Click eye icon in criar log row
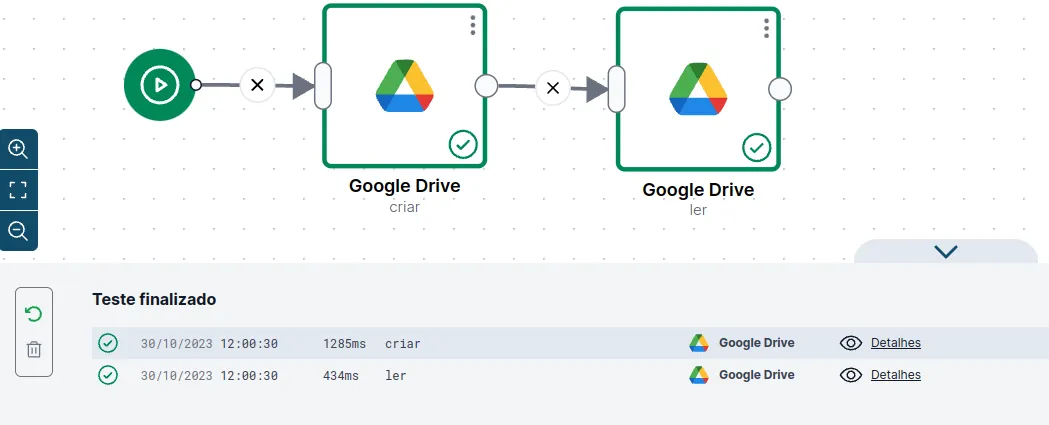Image resolution: width=1049 pixels, height=425 pixels. tap(850, 343)
